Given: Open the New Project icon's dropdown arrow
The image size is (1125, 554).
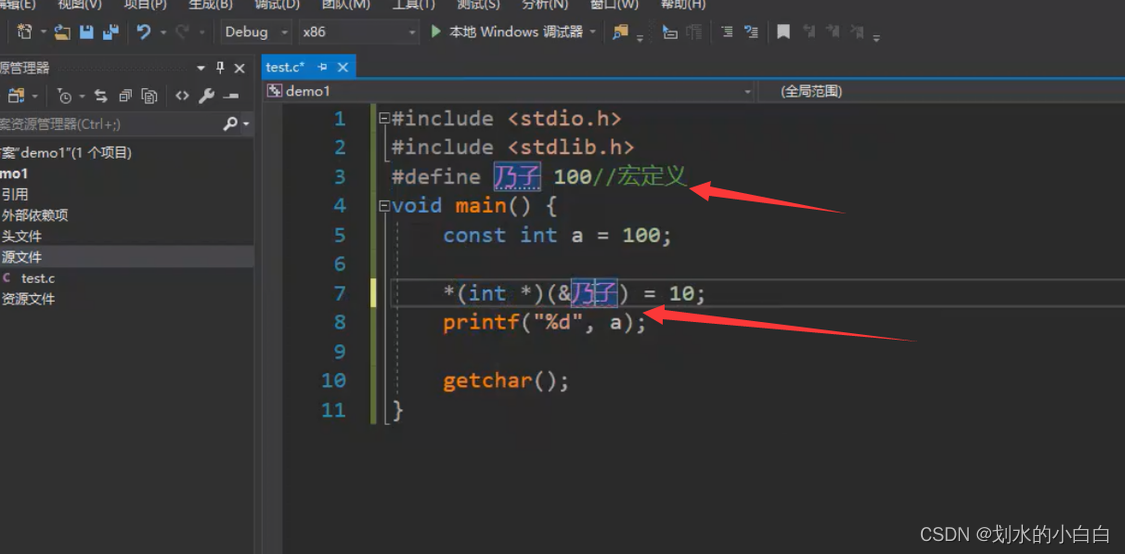Looking at the screenshot, I should pyautogui.click(x=43, y=32).
